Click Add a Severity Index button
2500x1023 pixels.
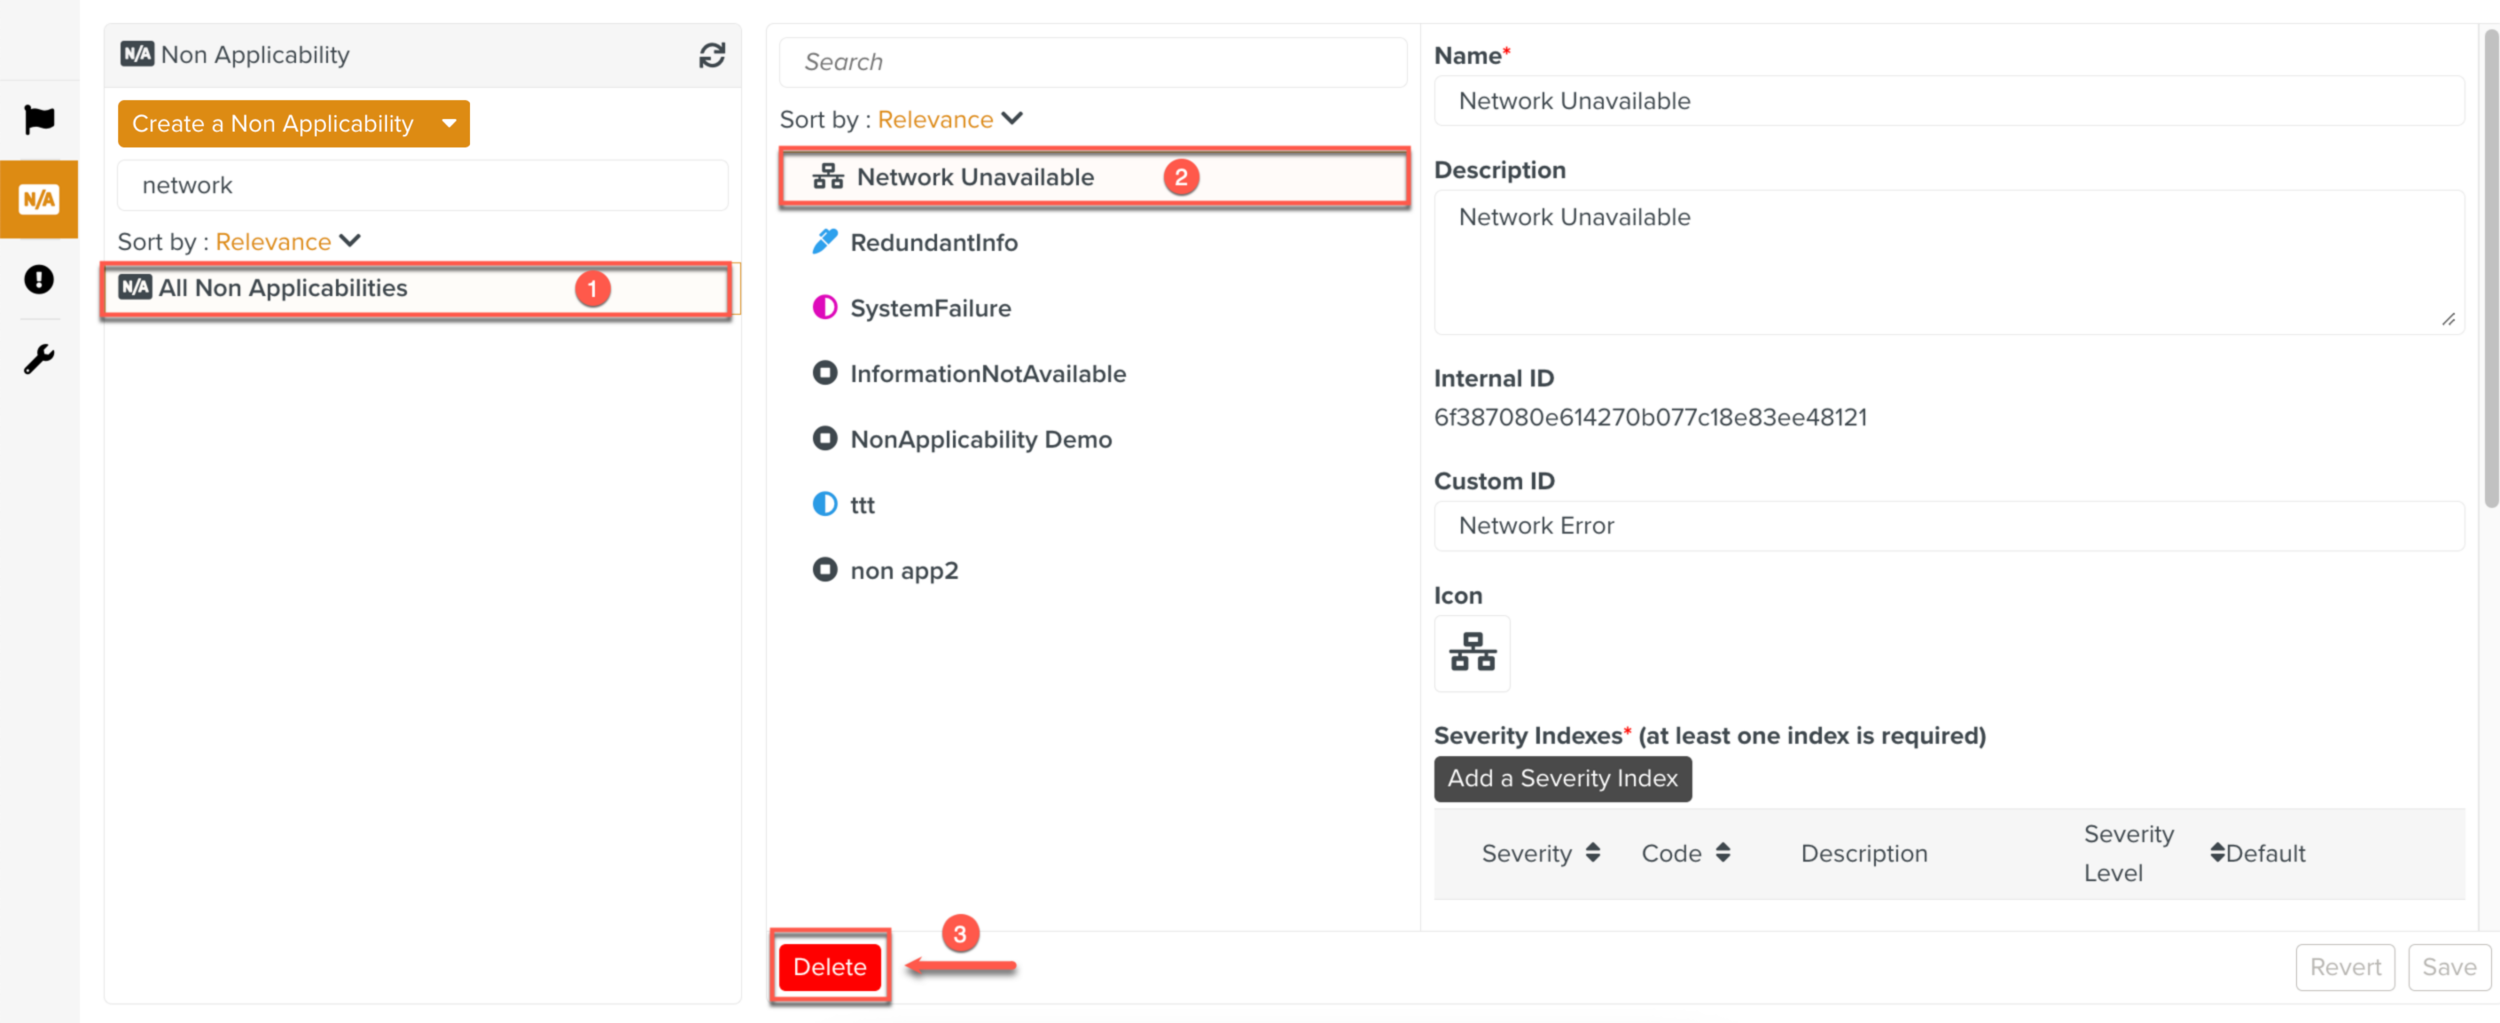[1562, 779]
